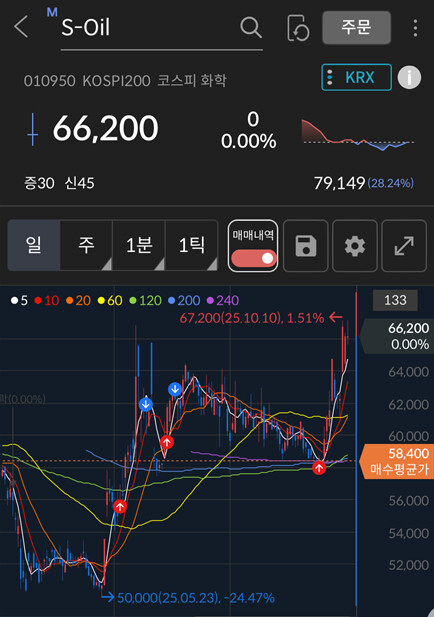Expand chart to fullscreen arrows icon
The image size is (434, 617).
(x=404, y=246)
